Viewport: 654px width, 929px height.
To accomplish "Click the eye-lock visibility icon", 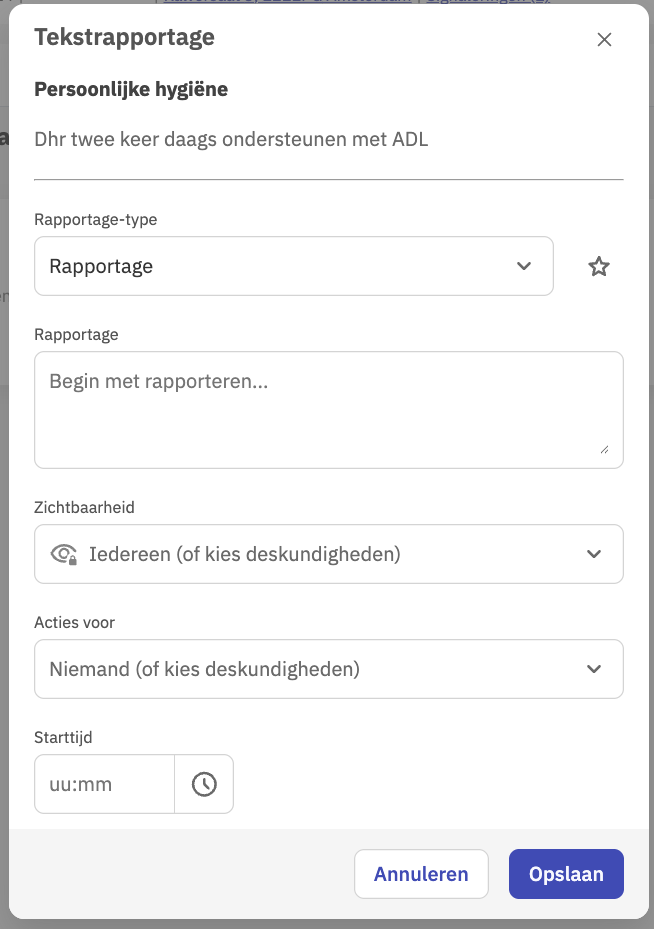I will 64,554.
